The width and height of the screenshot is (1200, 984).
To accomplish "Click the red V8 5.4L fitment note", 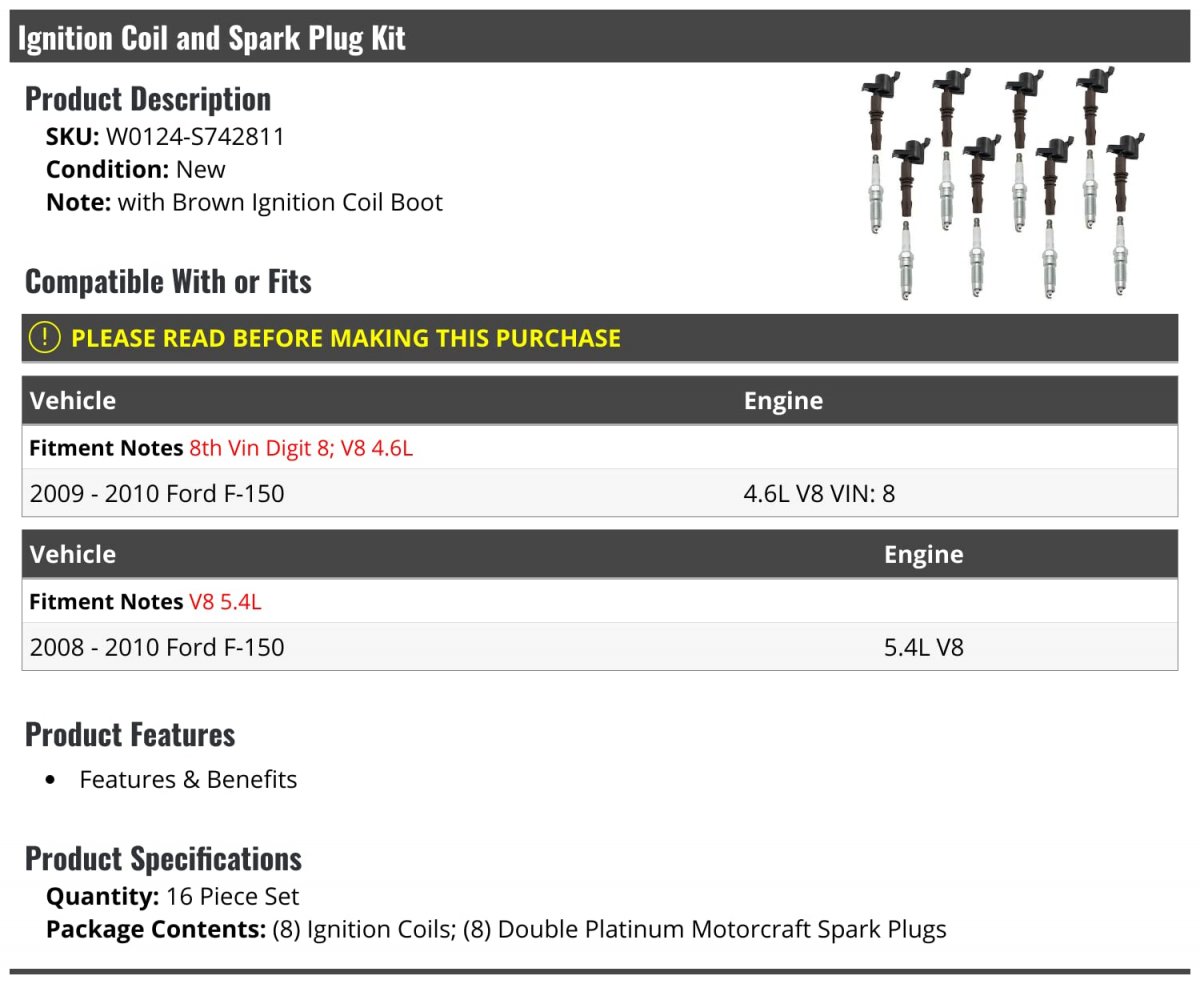I will coord(225,602).
